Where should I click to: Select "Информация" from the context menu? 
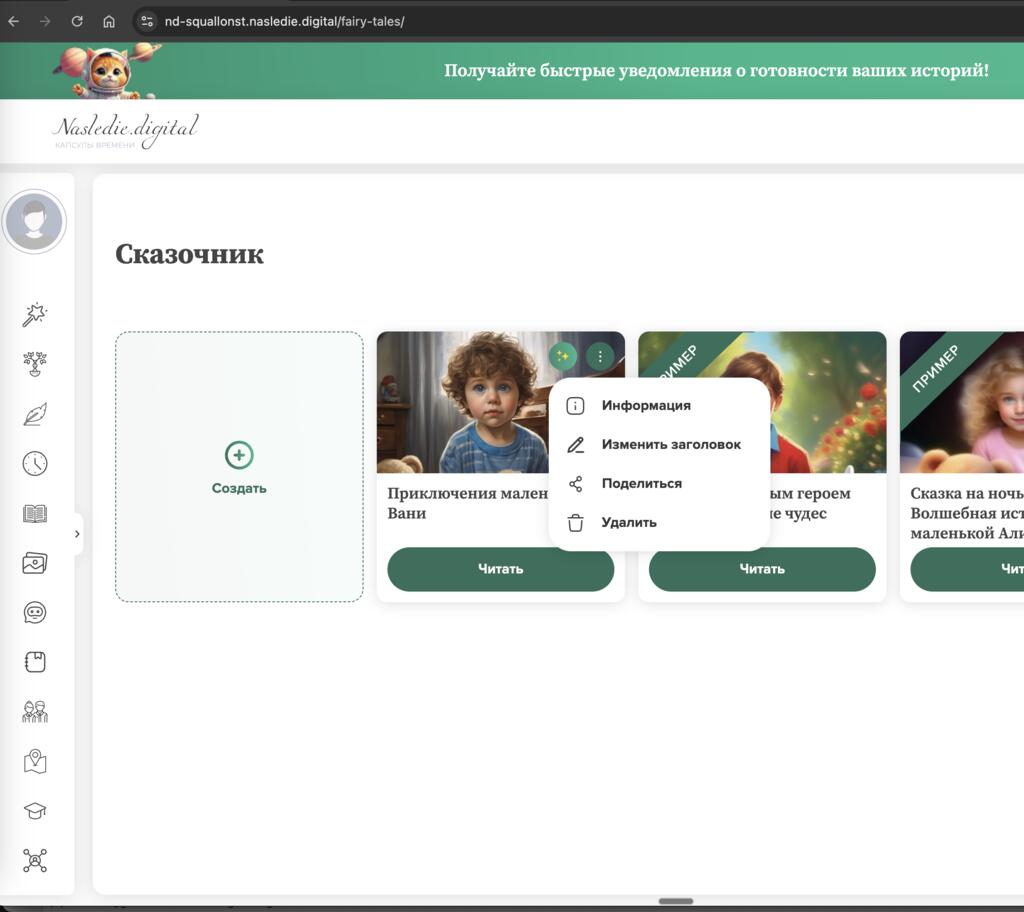tap(645, 406)
